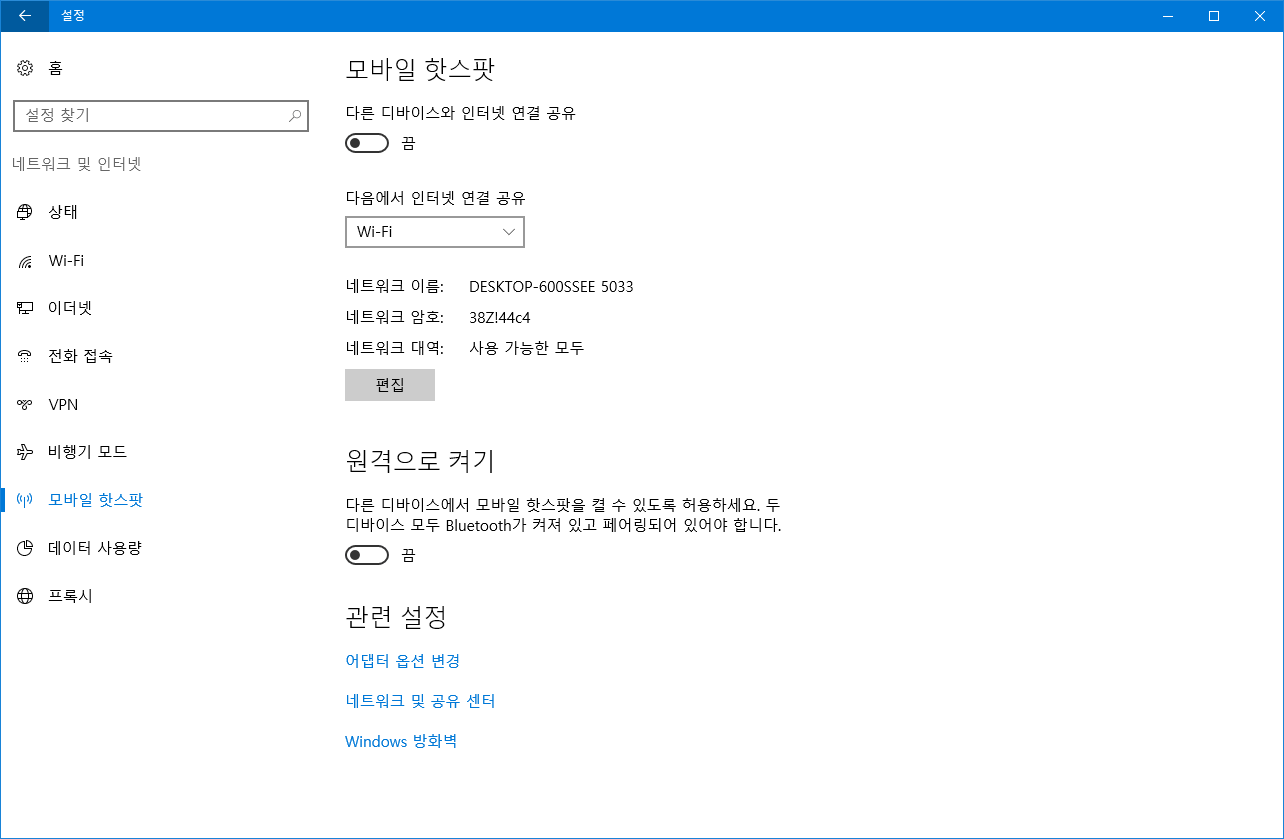Click the 상태 globe icon in sidebar
The image size is (1284, 839).
point(25,212)
